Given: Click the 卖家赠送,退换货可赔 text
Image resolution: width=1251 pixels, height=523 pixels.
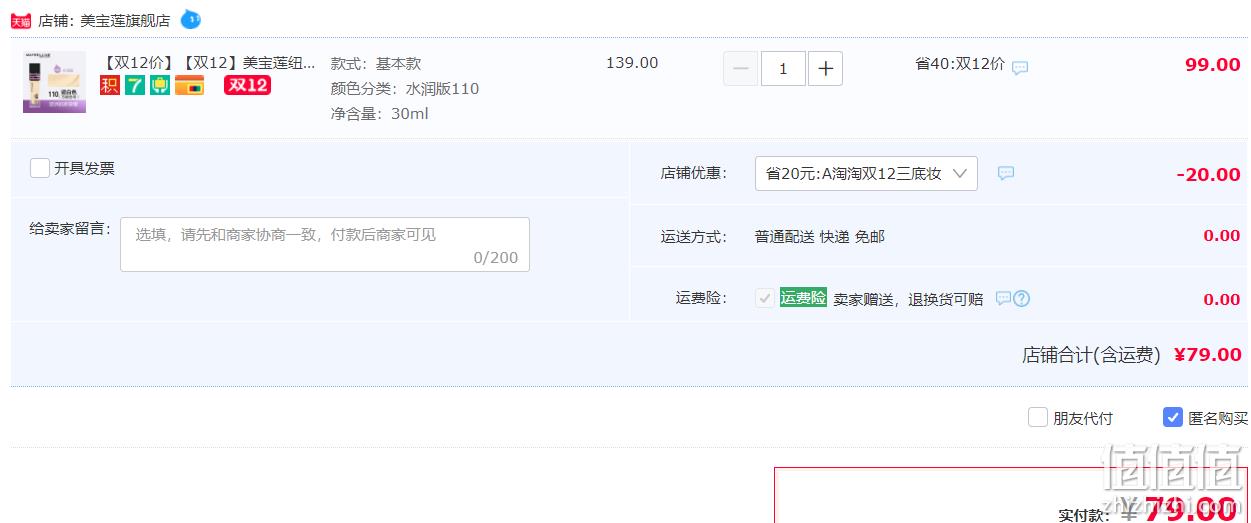Looking at the screenshot, I should point(908,299).
